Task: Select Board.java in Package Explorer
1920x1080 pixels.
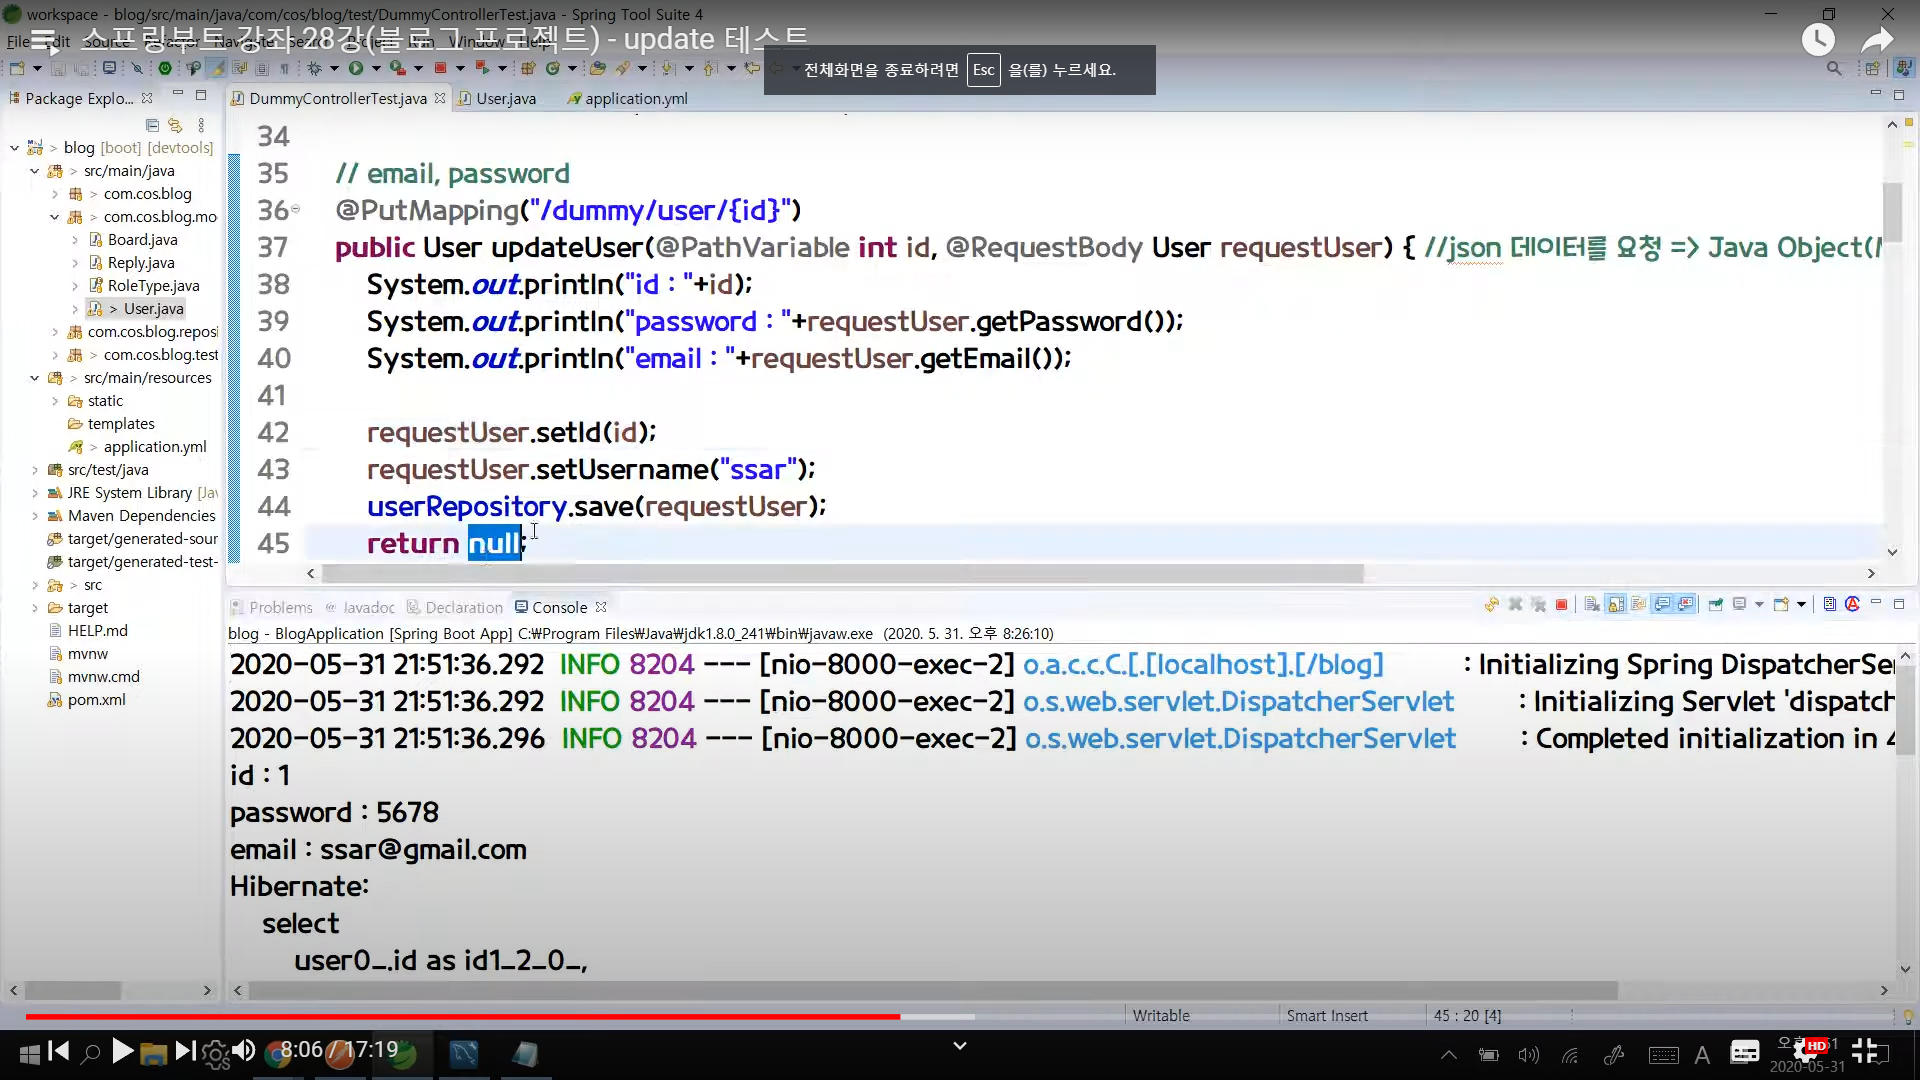Action: click(133, 240)
